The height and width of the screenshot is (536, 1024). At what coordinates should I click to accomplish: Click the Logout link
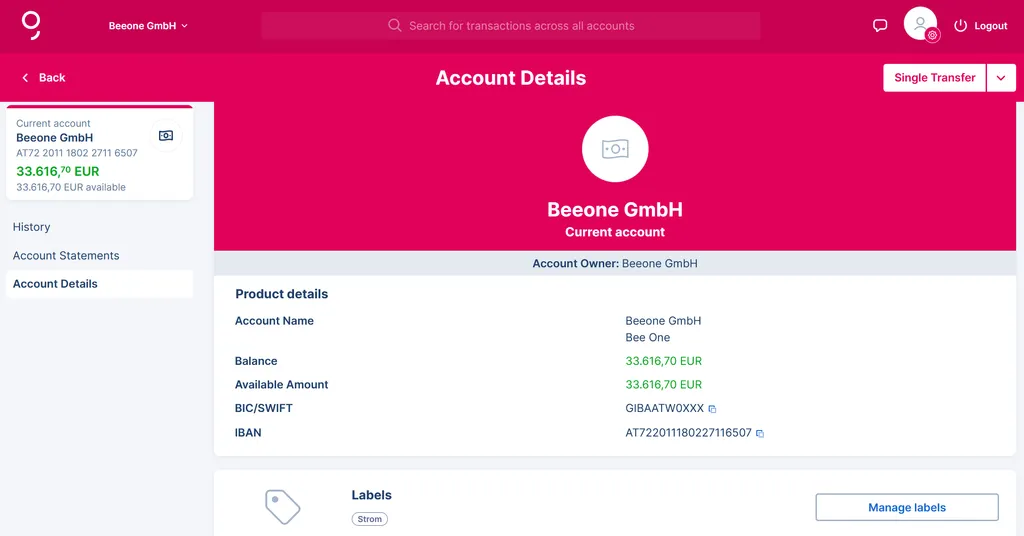tap(991, 25)
